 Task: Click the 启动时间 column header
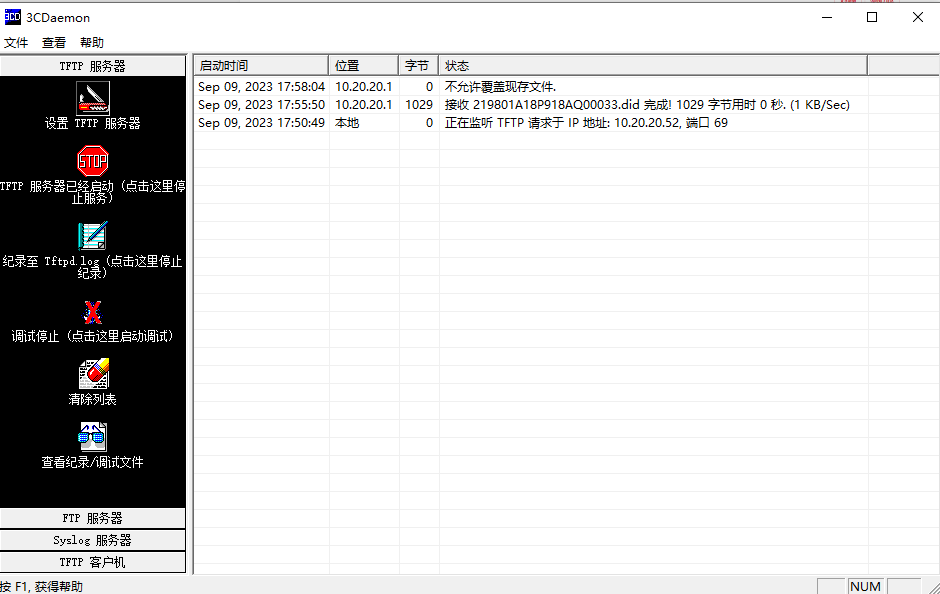(261, 65)
